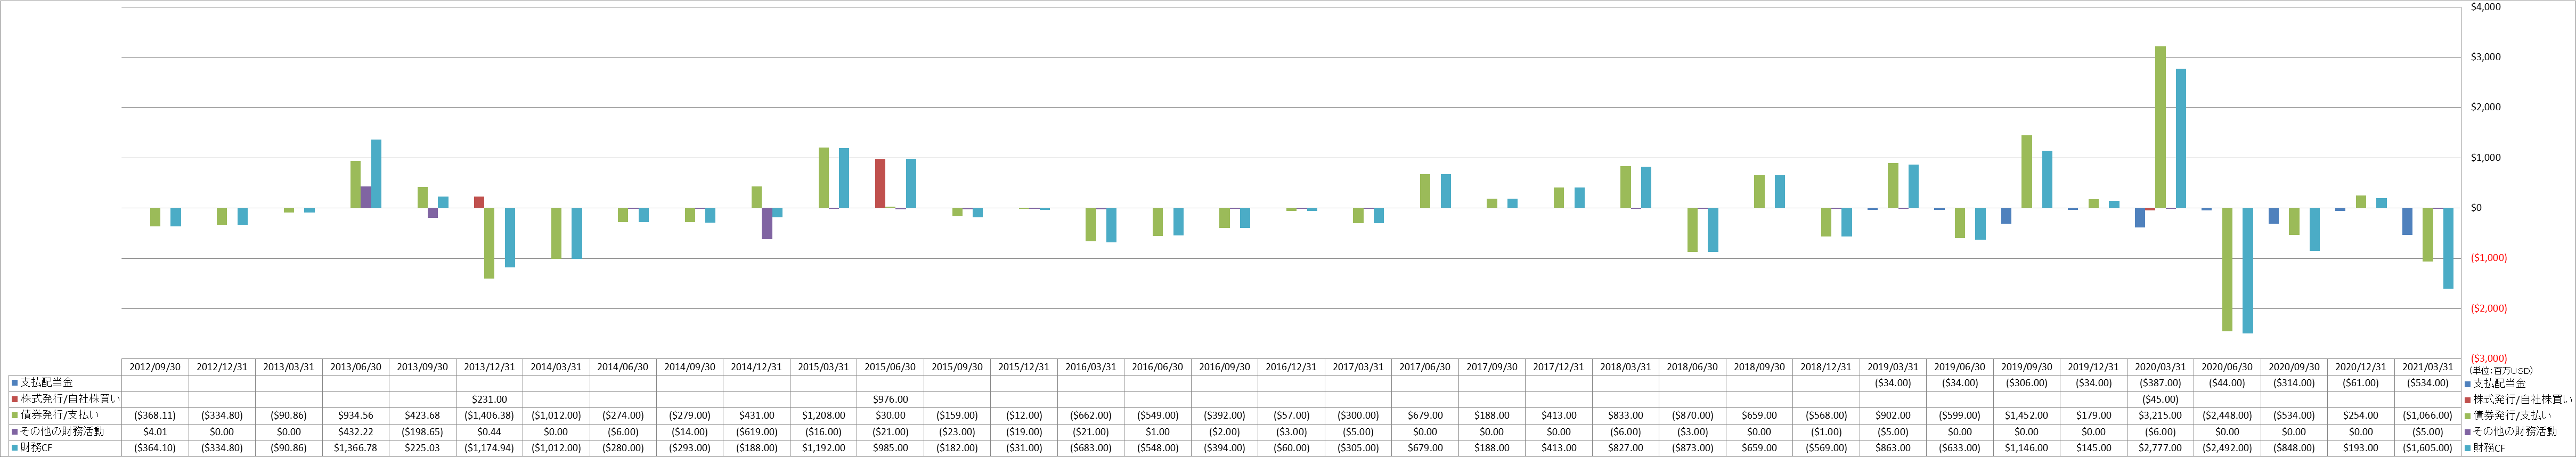Viewport: 2576px width, 457px height.
Task: Select the 2014/03/31 column header
Action: [x=556, y=367]
